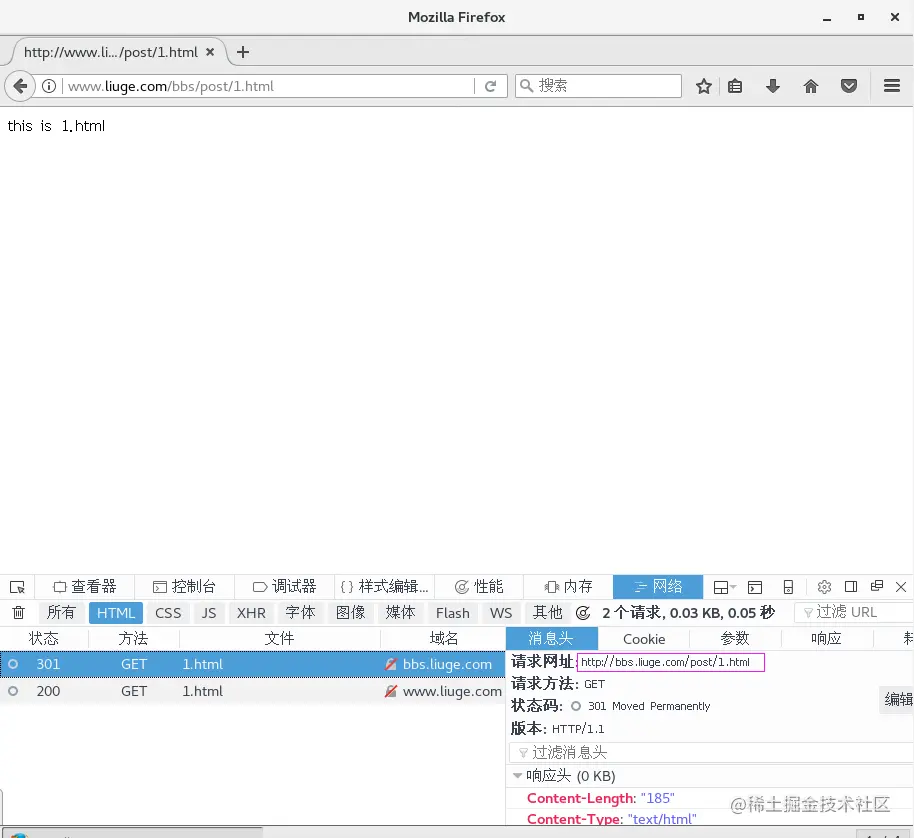Open devtools settings gear

click(824, 587)
